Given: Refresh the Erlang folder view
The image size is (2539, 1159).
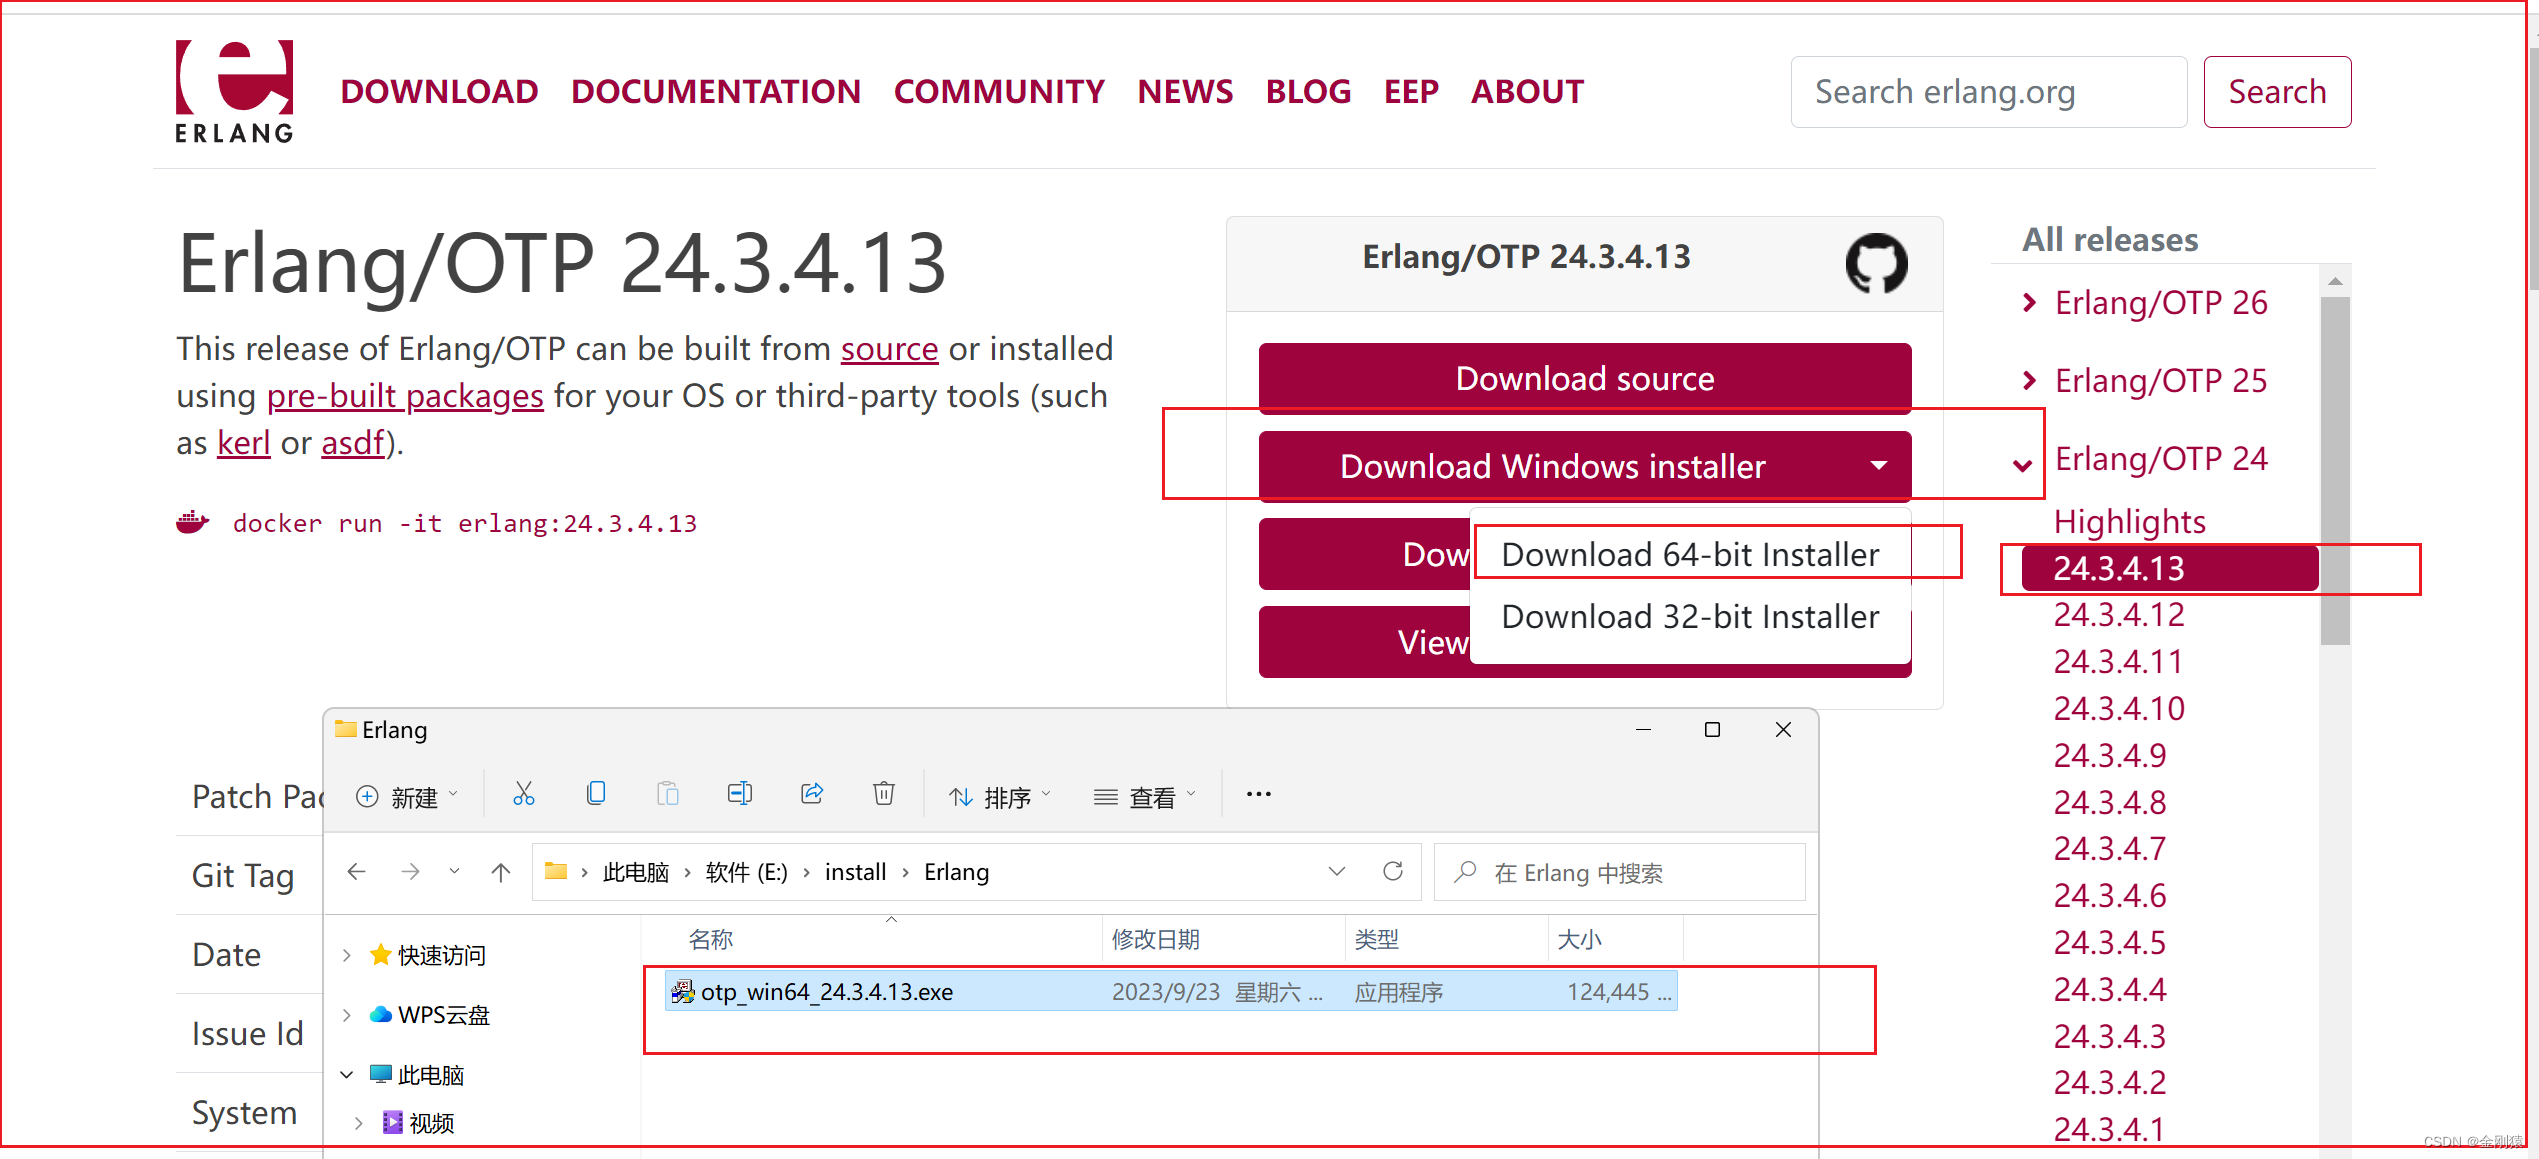Looking at the screenshot, I should (x=1393, y=872).
